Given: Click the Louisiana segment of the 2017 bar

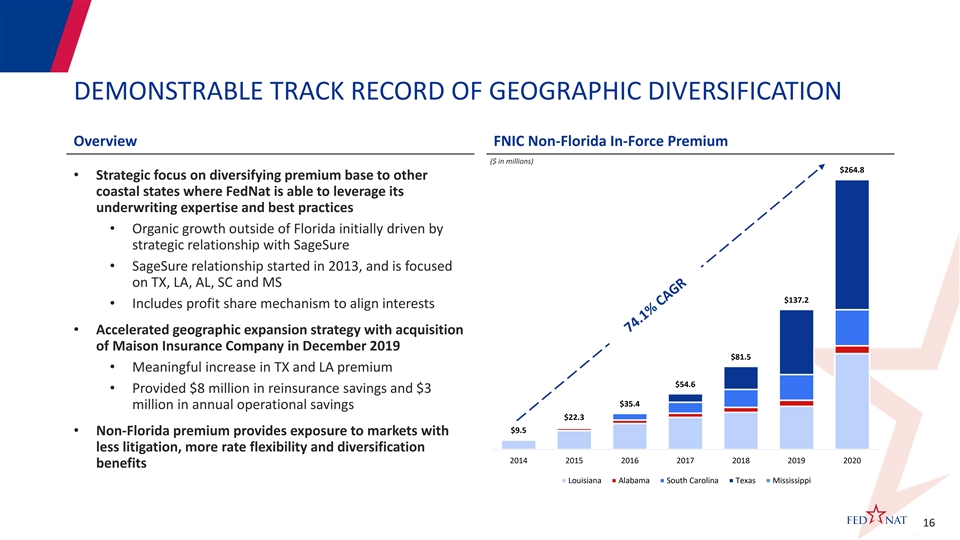Looking at the screenshot, I should [685, 433].
